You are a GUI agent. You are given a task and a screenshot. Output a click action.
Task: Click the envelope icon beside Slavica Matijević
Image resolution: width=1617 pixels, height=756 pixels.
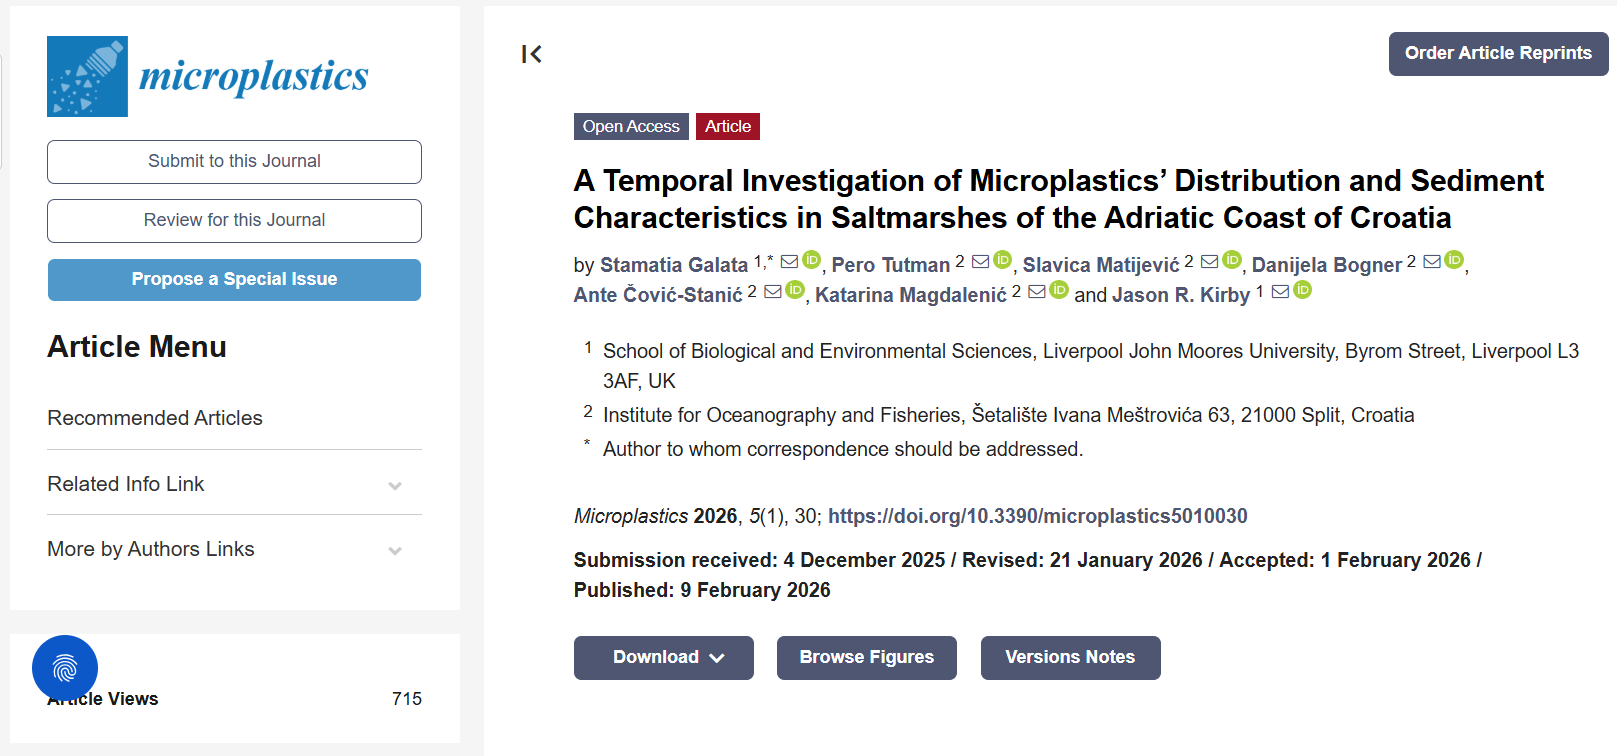1209,262
